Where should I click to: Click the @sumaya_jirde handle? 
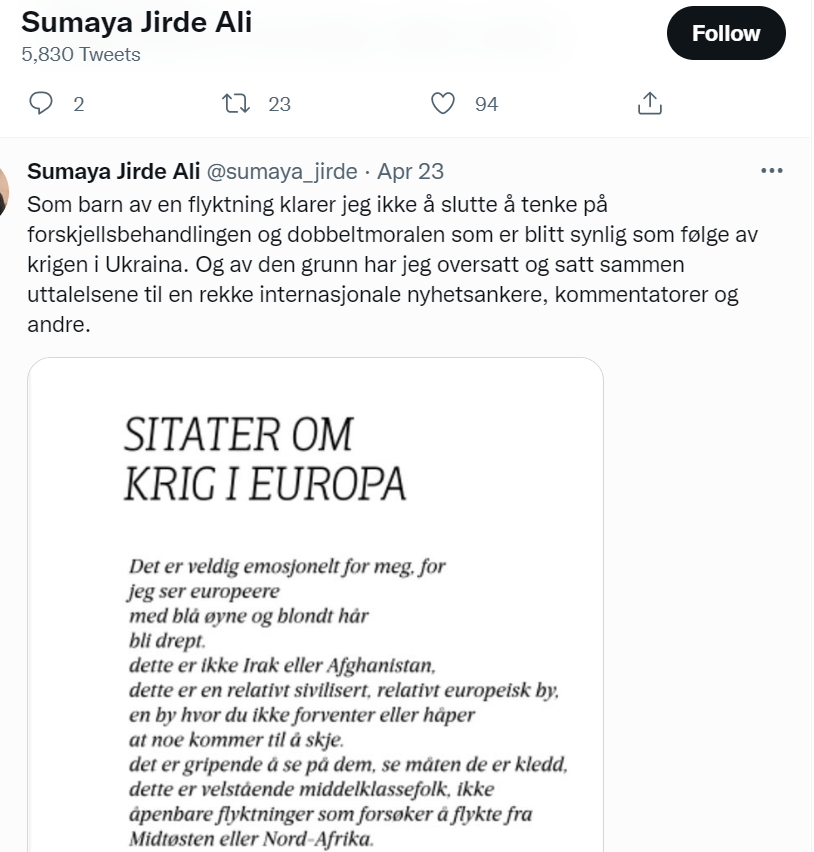point(281,171)
